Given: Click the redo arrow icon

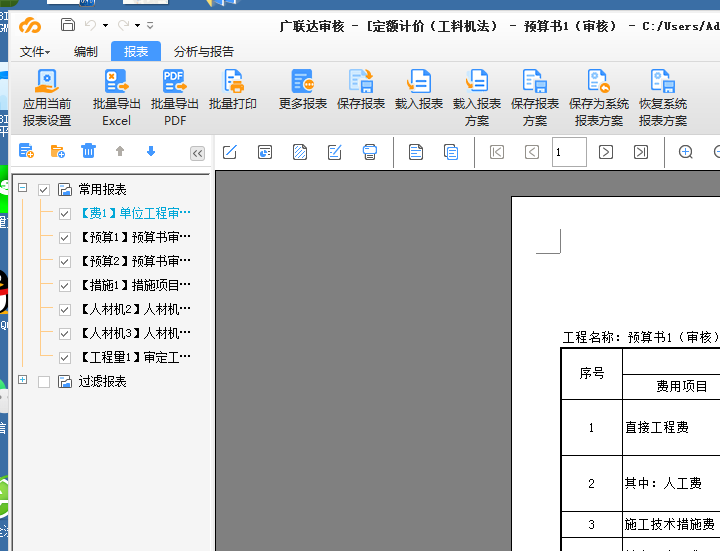Looking at the screenshot, I should click(x=123, y=25).
